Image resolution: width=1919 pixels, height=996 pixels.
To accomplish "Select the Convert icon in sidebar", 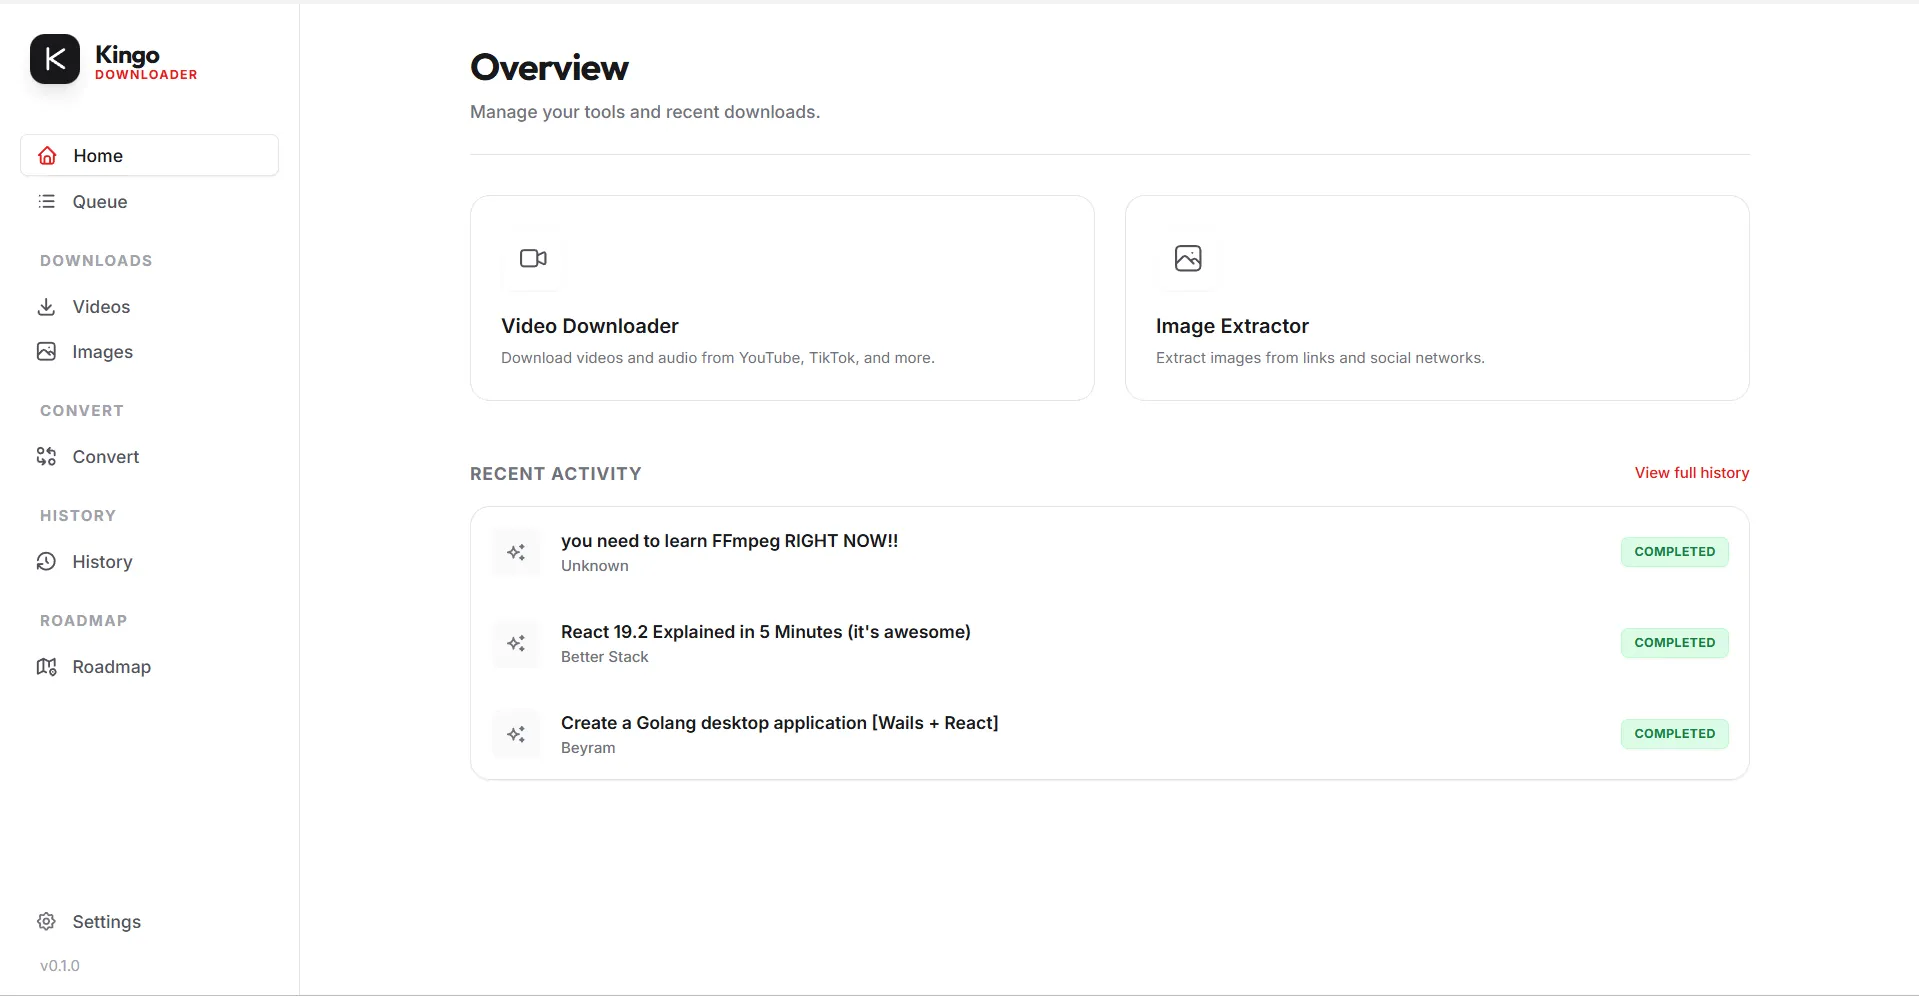I will (46, 456).
